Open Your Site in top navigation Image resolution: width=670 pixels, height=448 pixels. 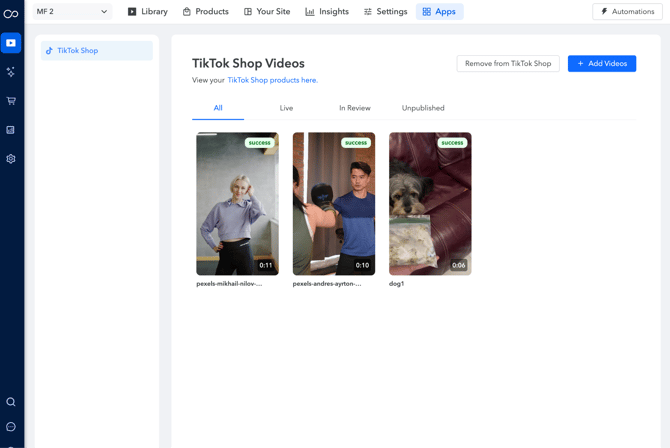267,12
